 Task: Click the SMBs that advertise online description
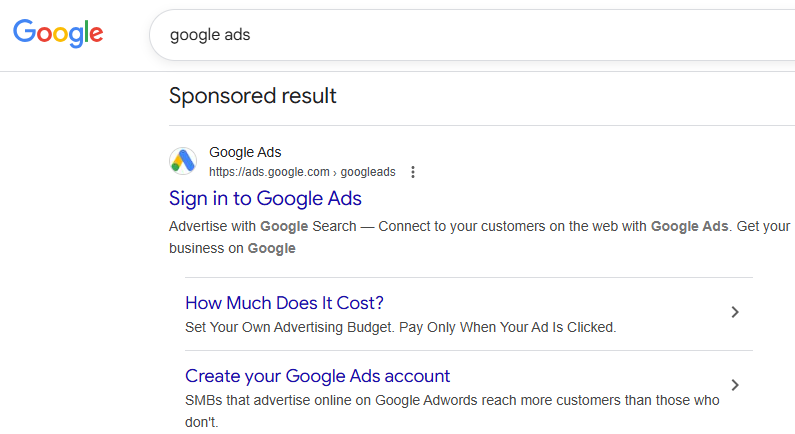point(452,411)
